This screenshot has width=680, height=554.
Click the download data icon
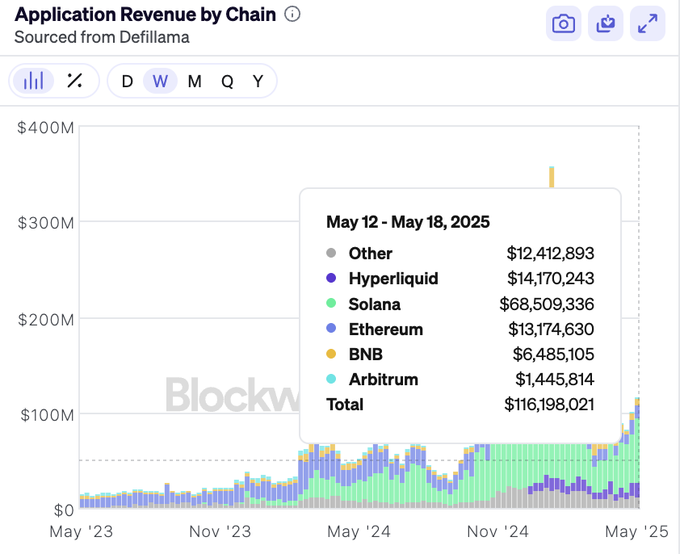pyautogui.click(x=606, y=24)
